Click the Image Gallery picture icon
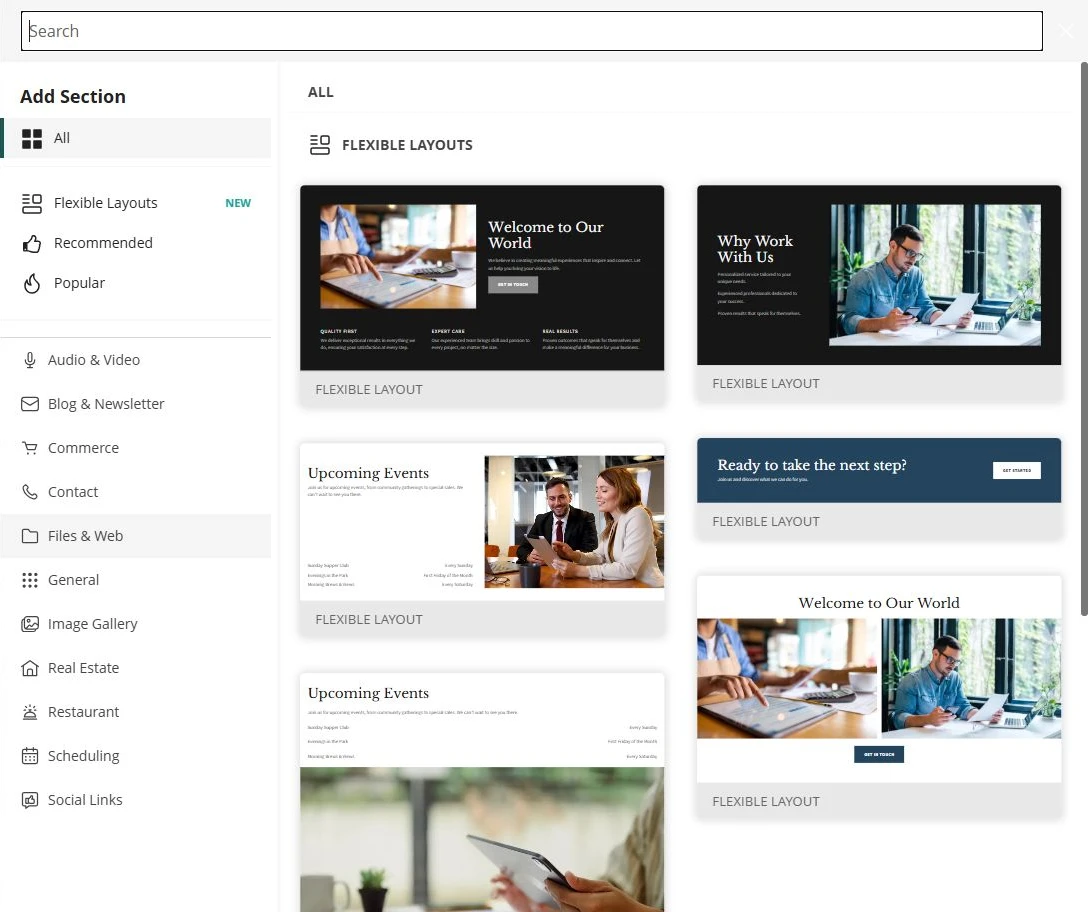The width and height of the screenshot is (1088, 912). tap(30, 624)
